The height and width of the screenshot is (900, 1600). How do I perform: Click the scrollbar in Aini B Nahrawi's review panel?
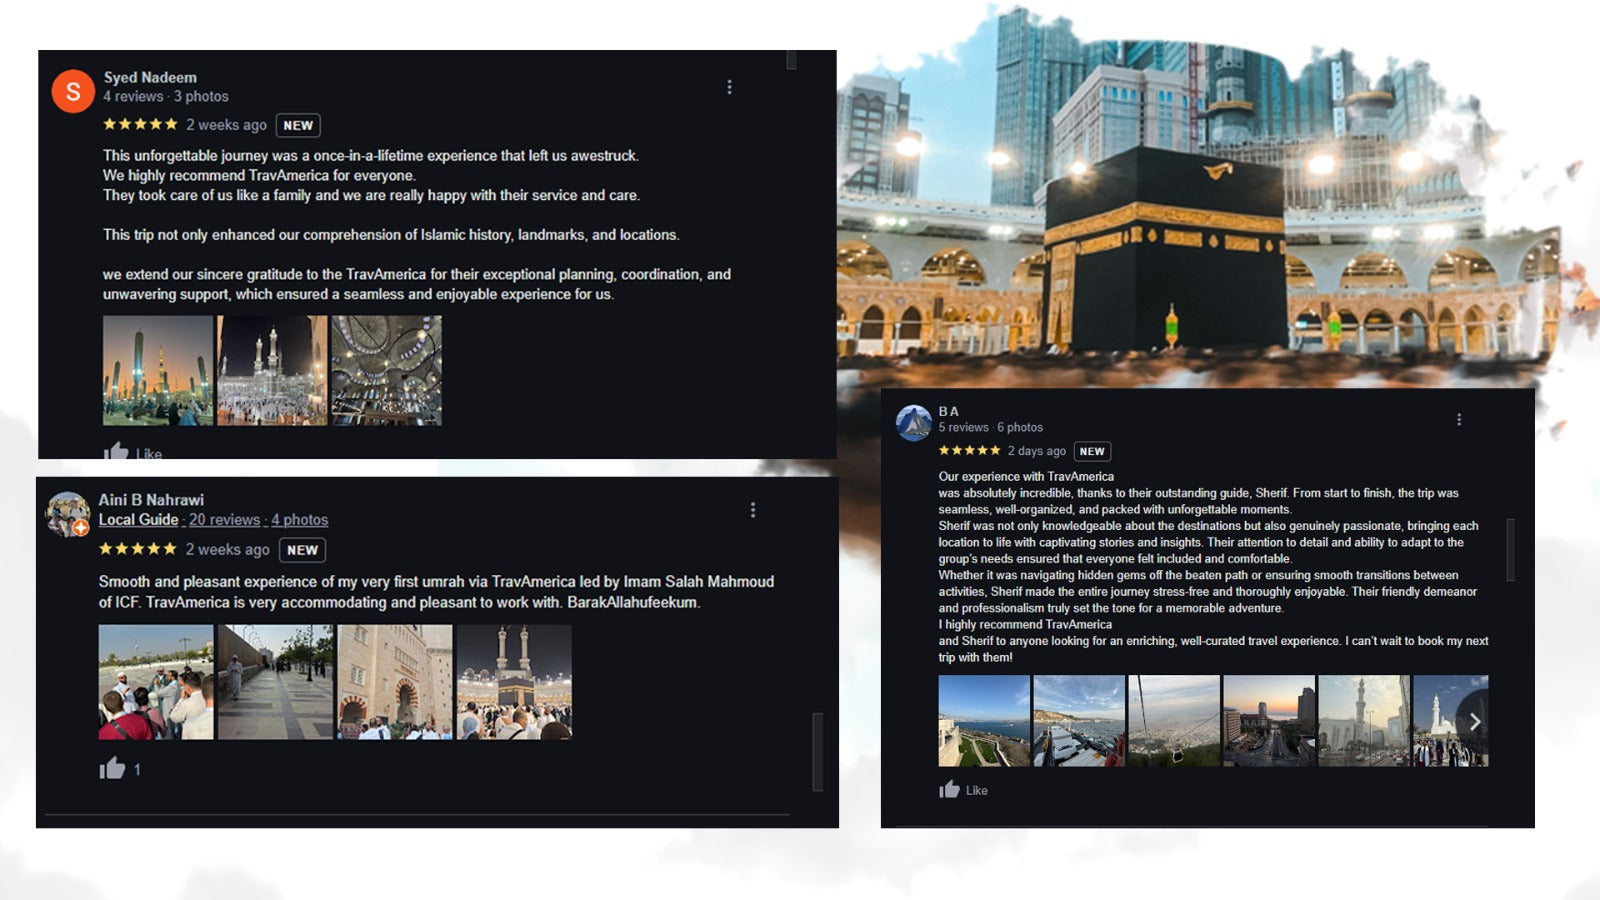pyautogui.click(x=818, y=752)
